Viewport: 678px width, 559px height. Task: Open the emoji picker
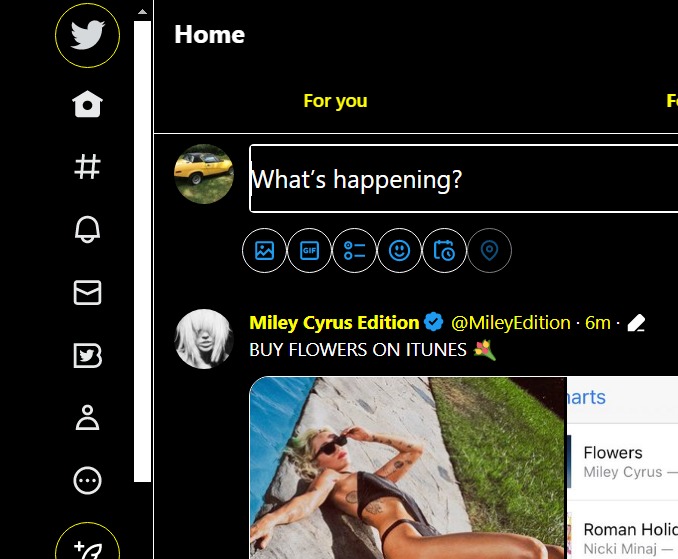pyautogui.click(x=399, y=250)
